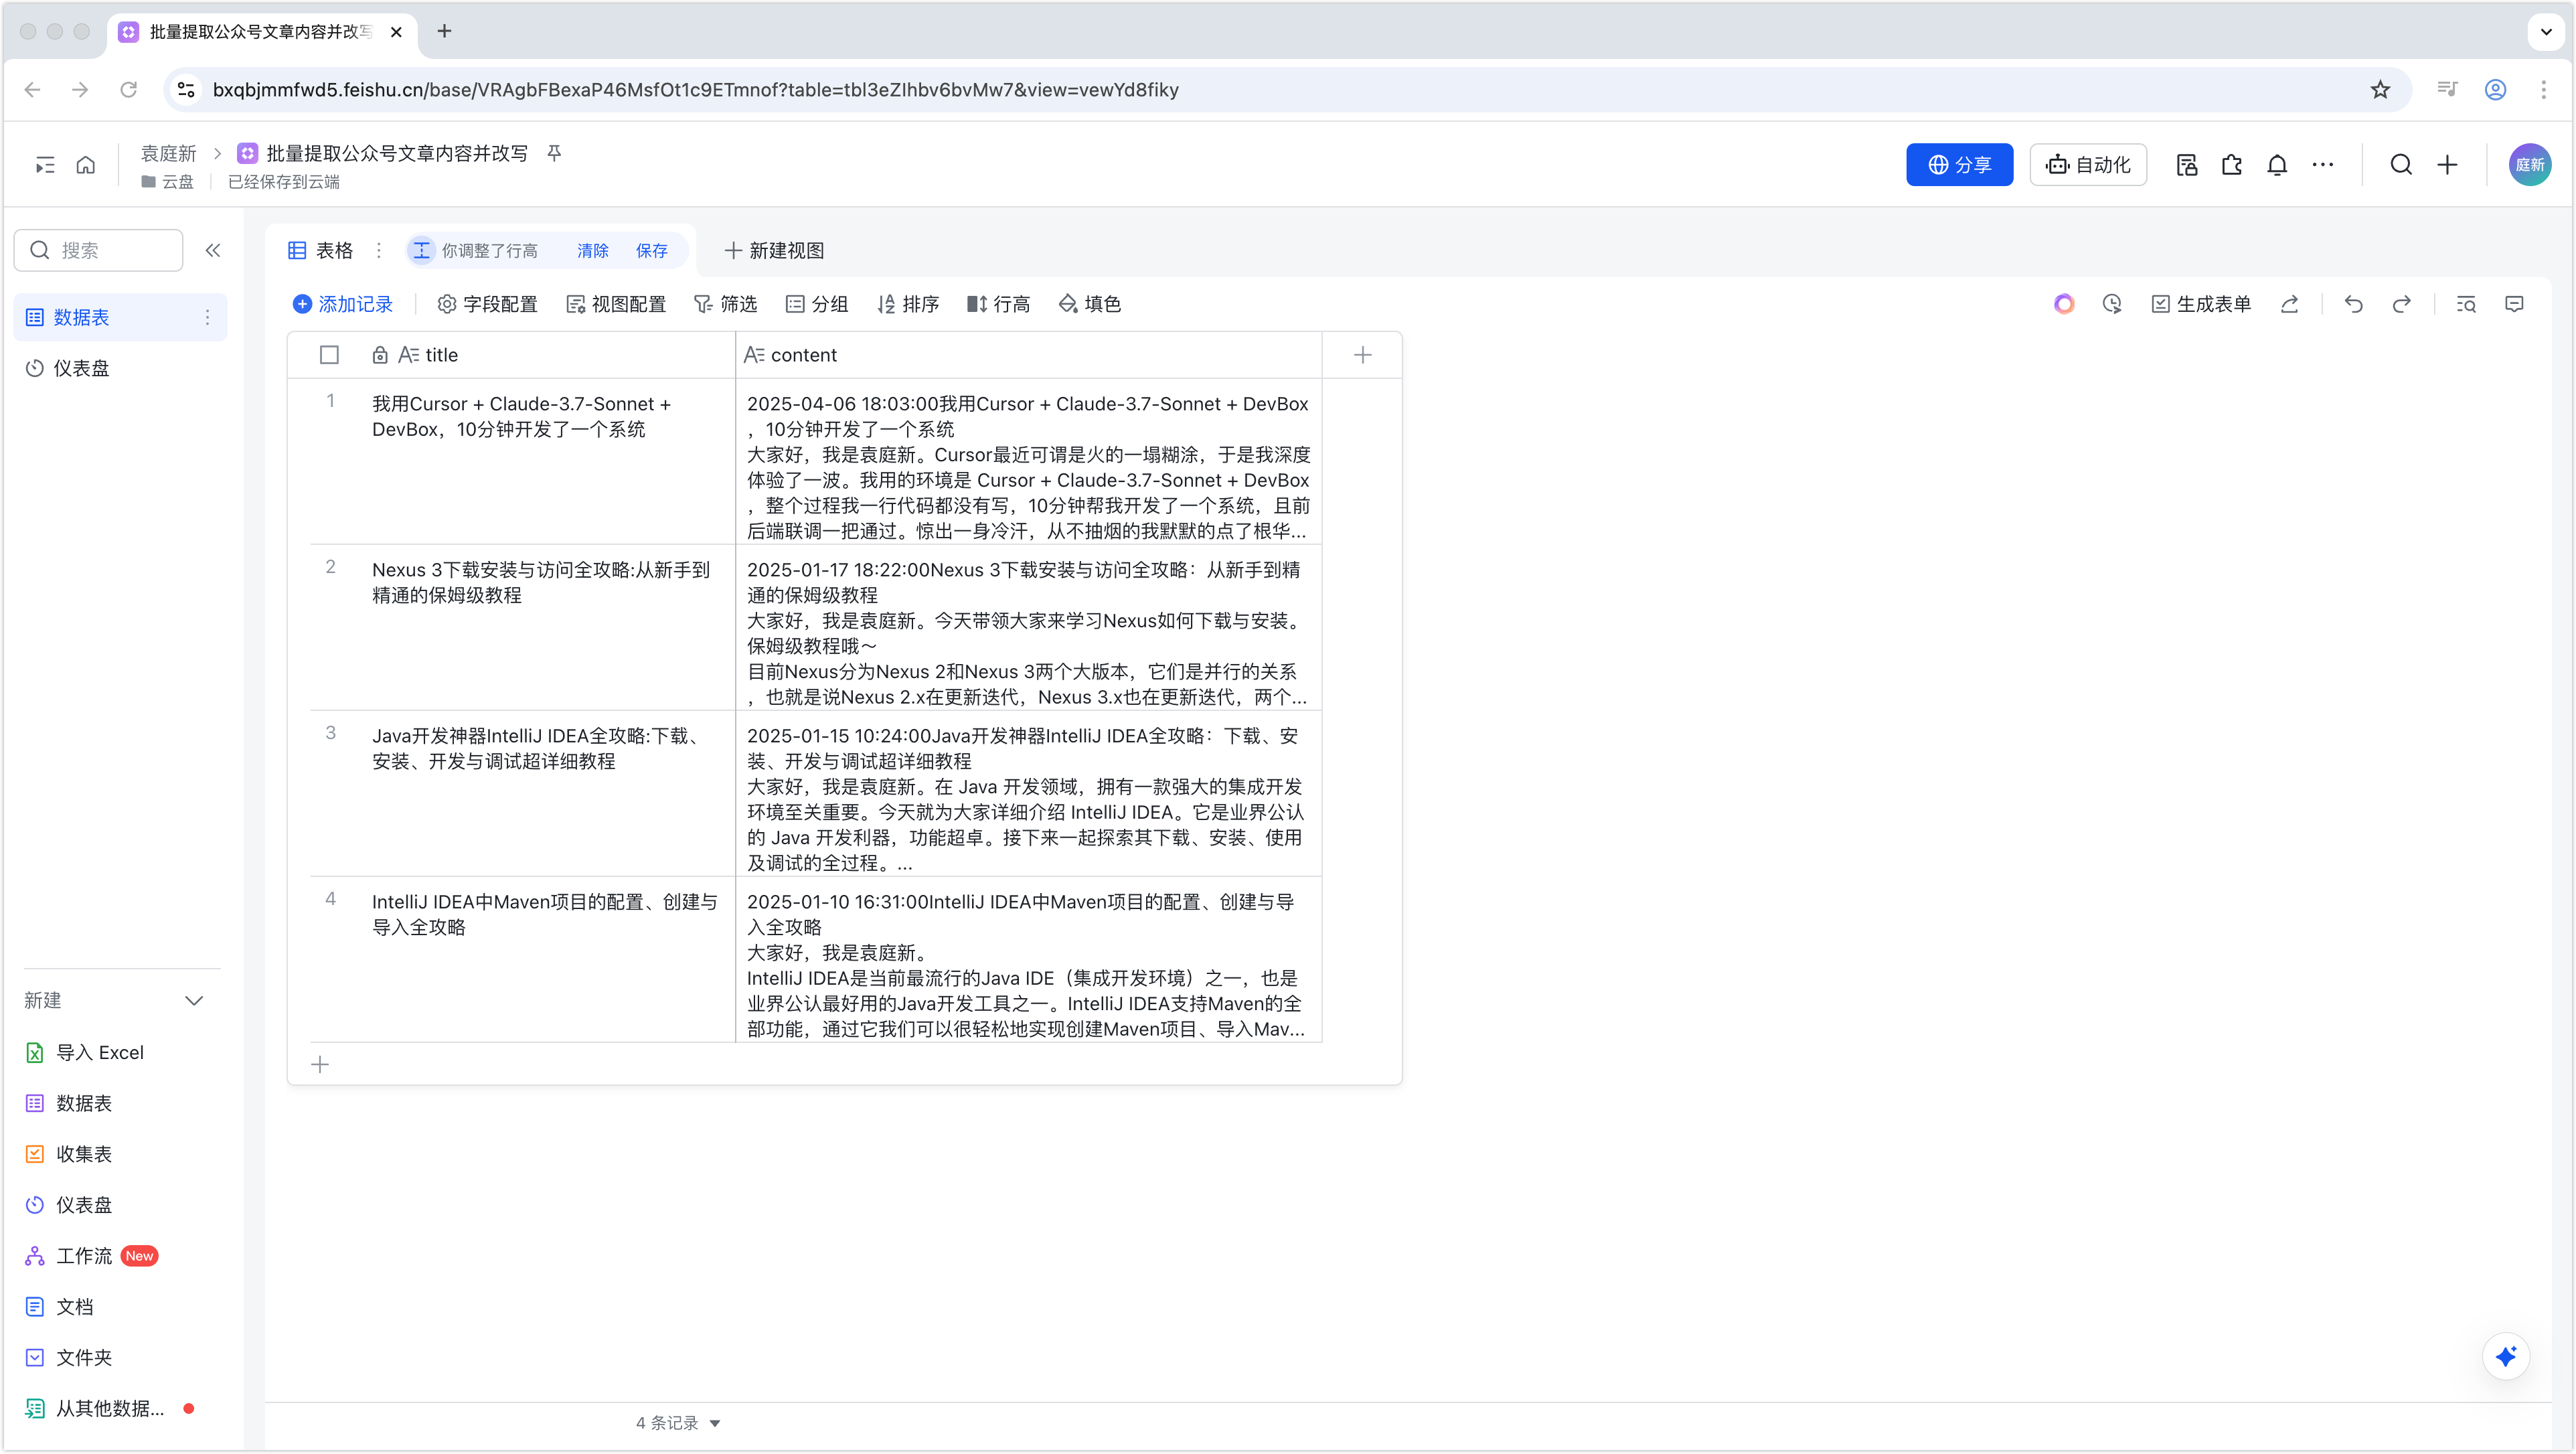Image resolution: width=2576 pixels, height=1454 pixels.
Task: Click the colorful AI ring icon
Action: point(2064,304)
